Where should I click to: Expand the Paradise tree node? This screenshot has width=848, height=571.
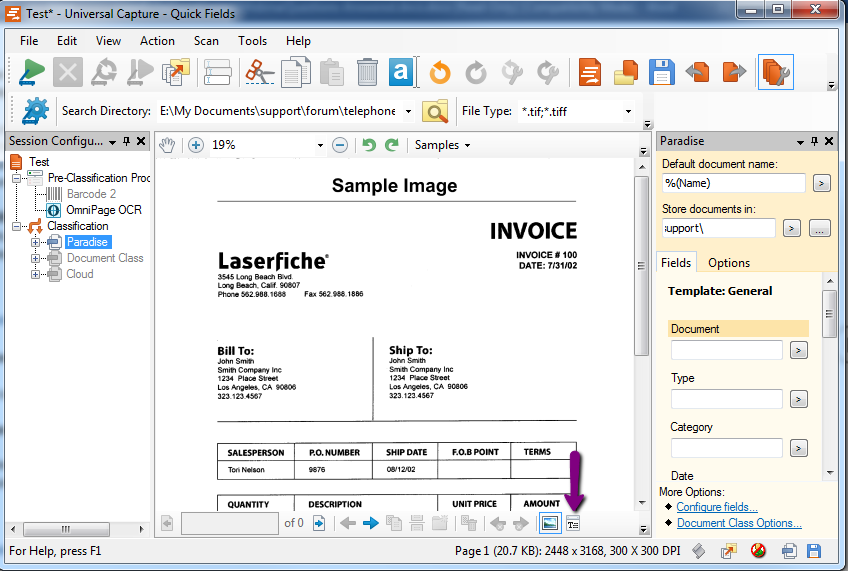[35, 242]
